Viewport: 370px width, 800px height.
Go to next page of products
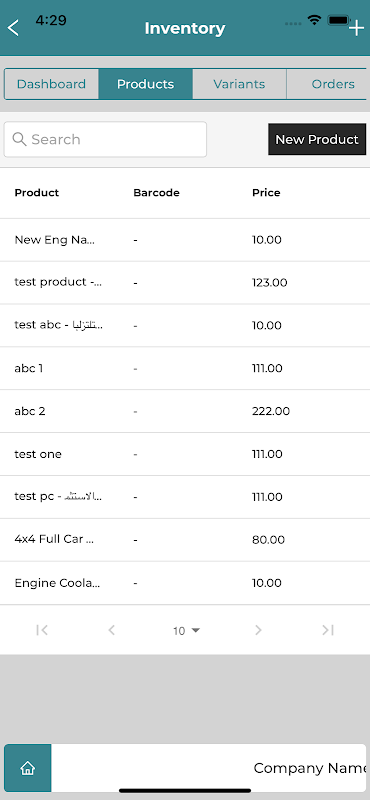click(258, 631)
